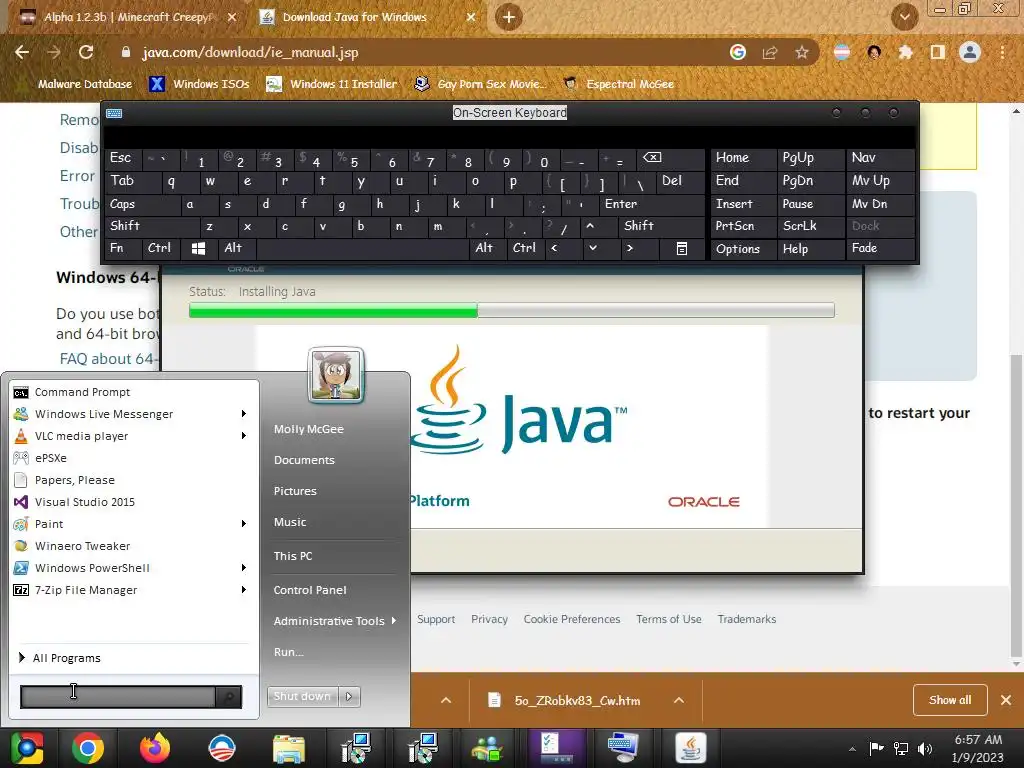The height and width of the screenshot is (768, 1024).
Task: Click the Shut down button
Action: pos(303,697)
